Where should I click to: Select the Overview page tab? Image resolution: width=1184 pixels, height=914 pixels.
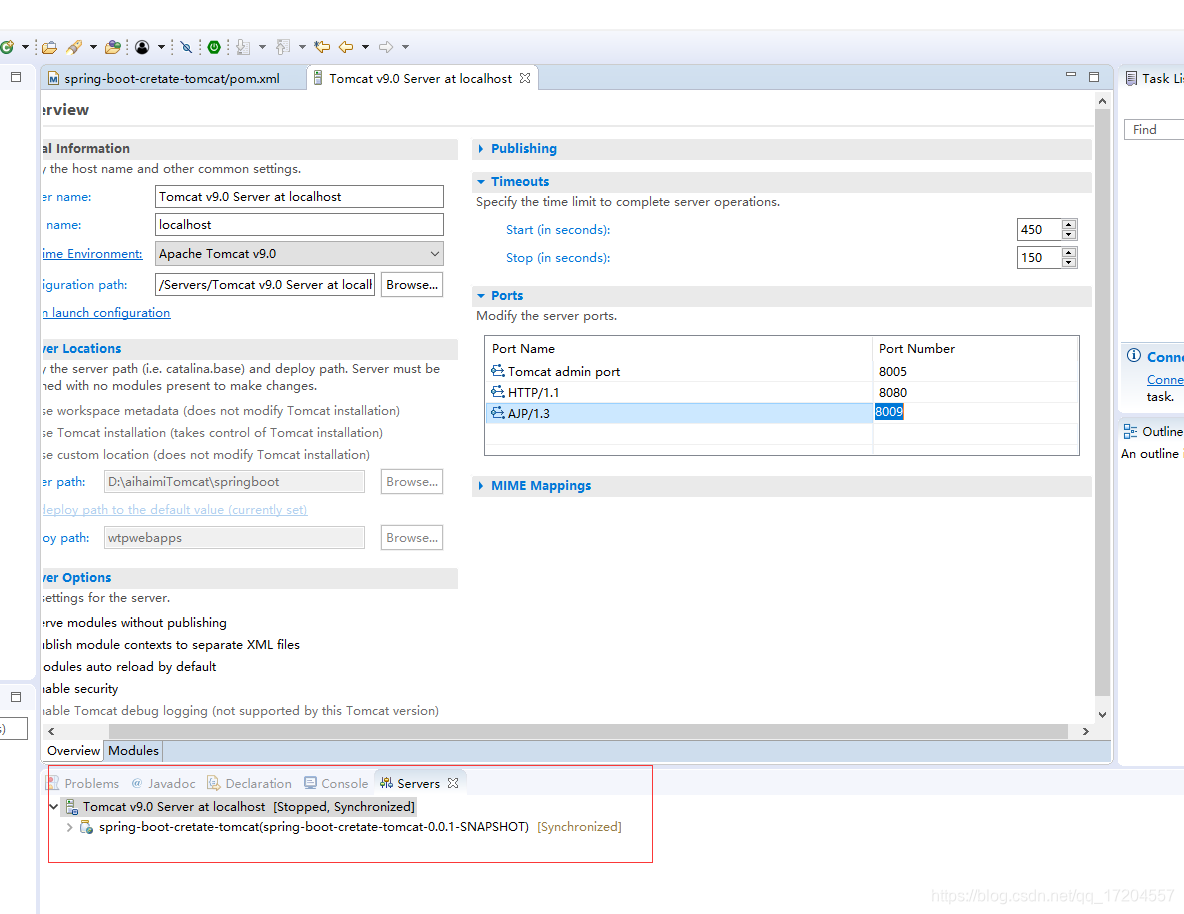click(x=73, y=751)
